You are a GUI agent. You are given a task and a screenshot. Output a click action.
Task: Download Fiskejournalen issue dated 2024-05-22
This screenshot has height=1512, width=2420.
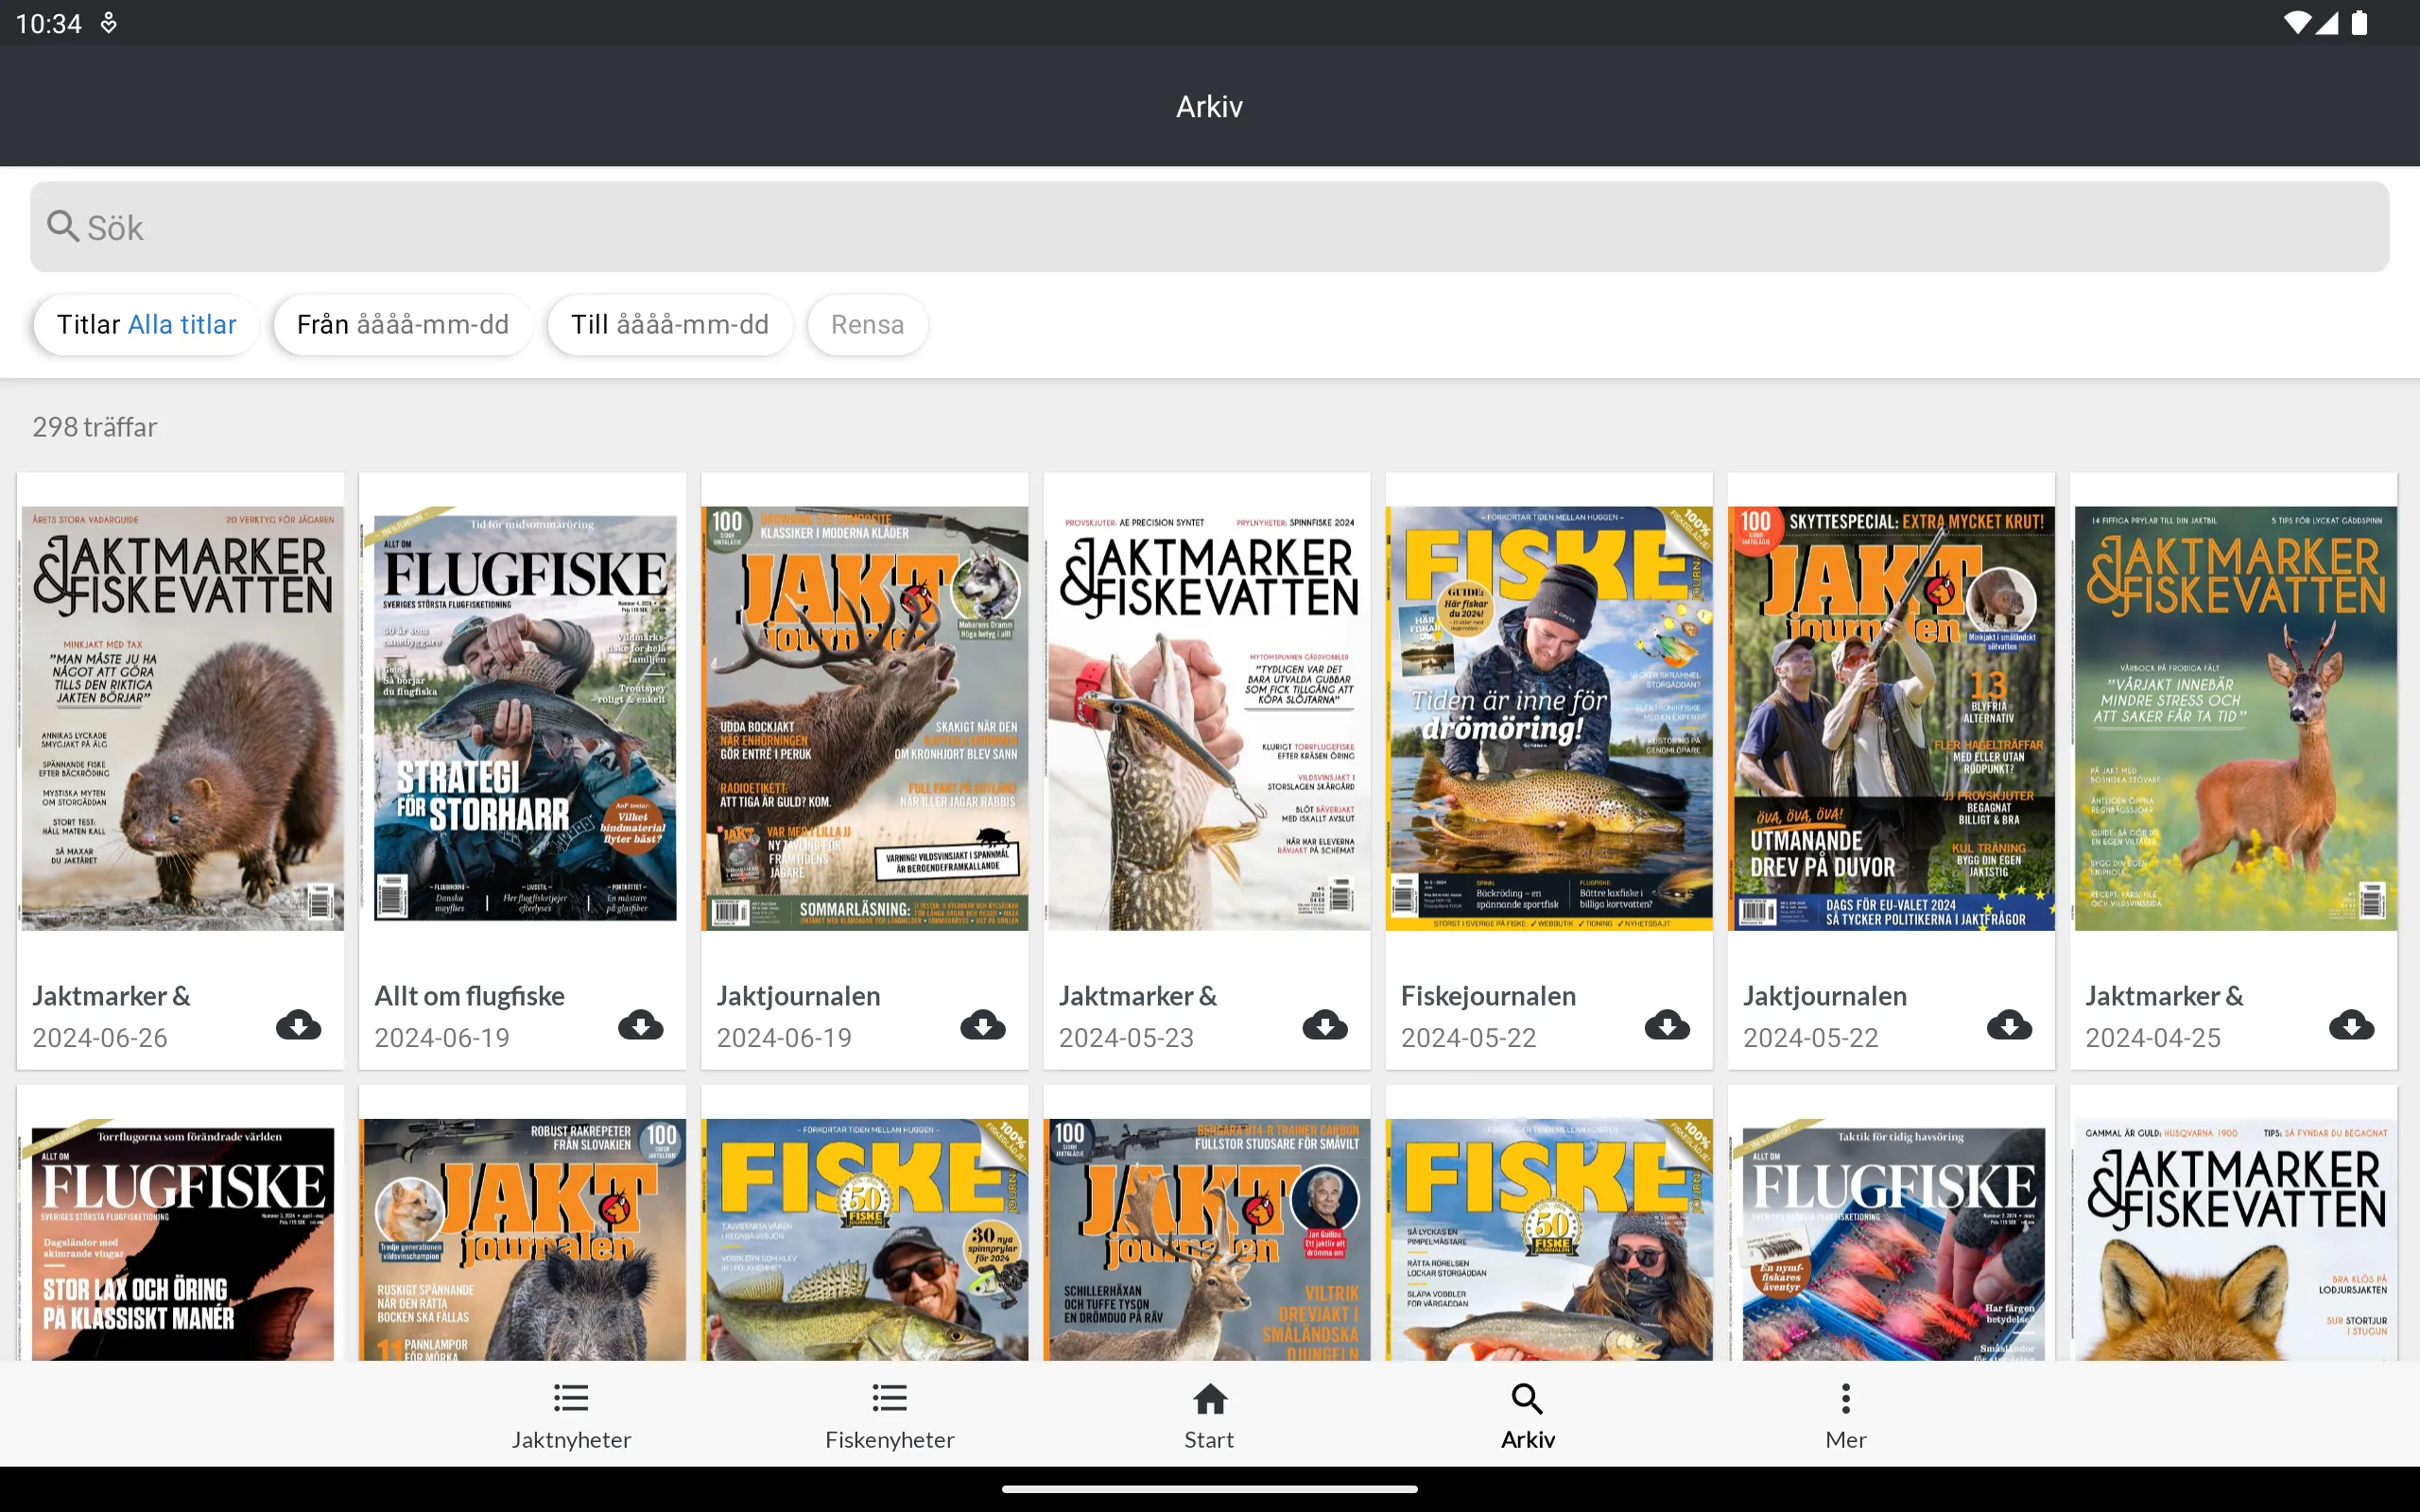tap(1667, 1024)
